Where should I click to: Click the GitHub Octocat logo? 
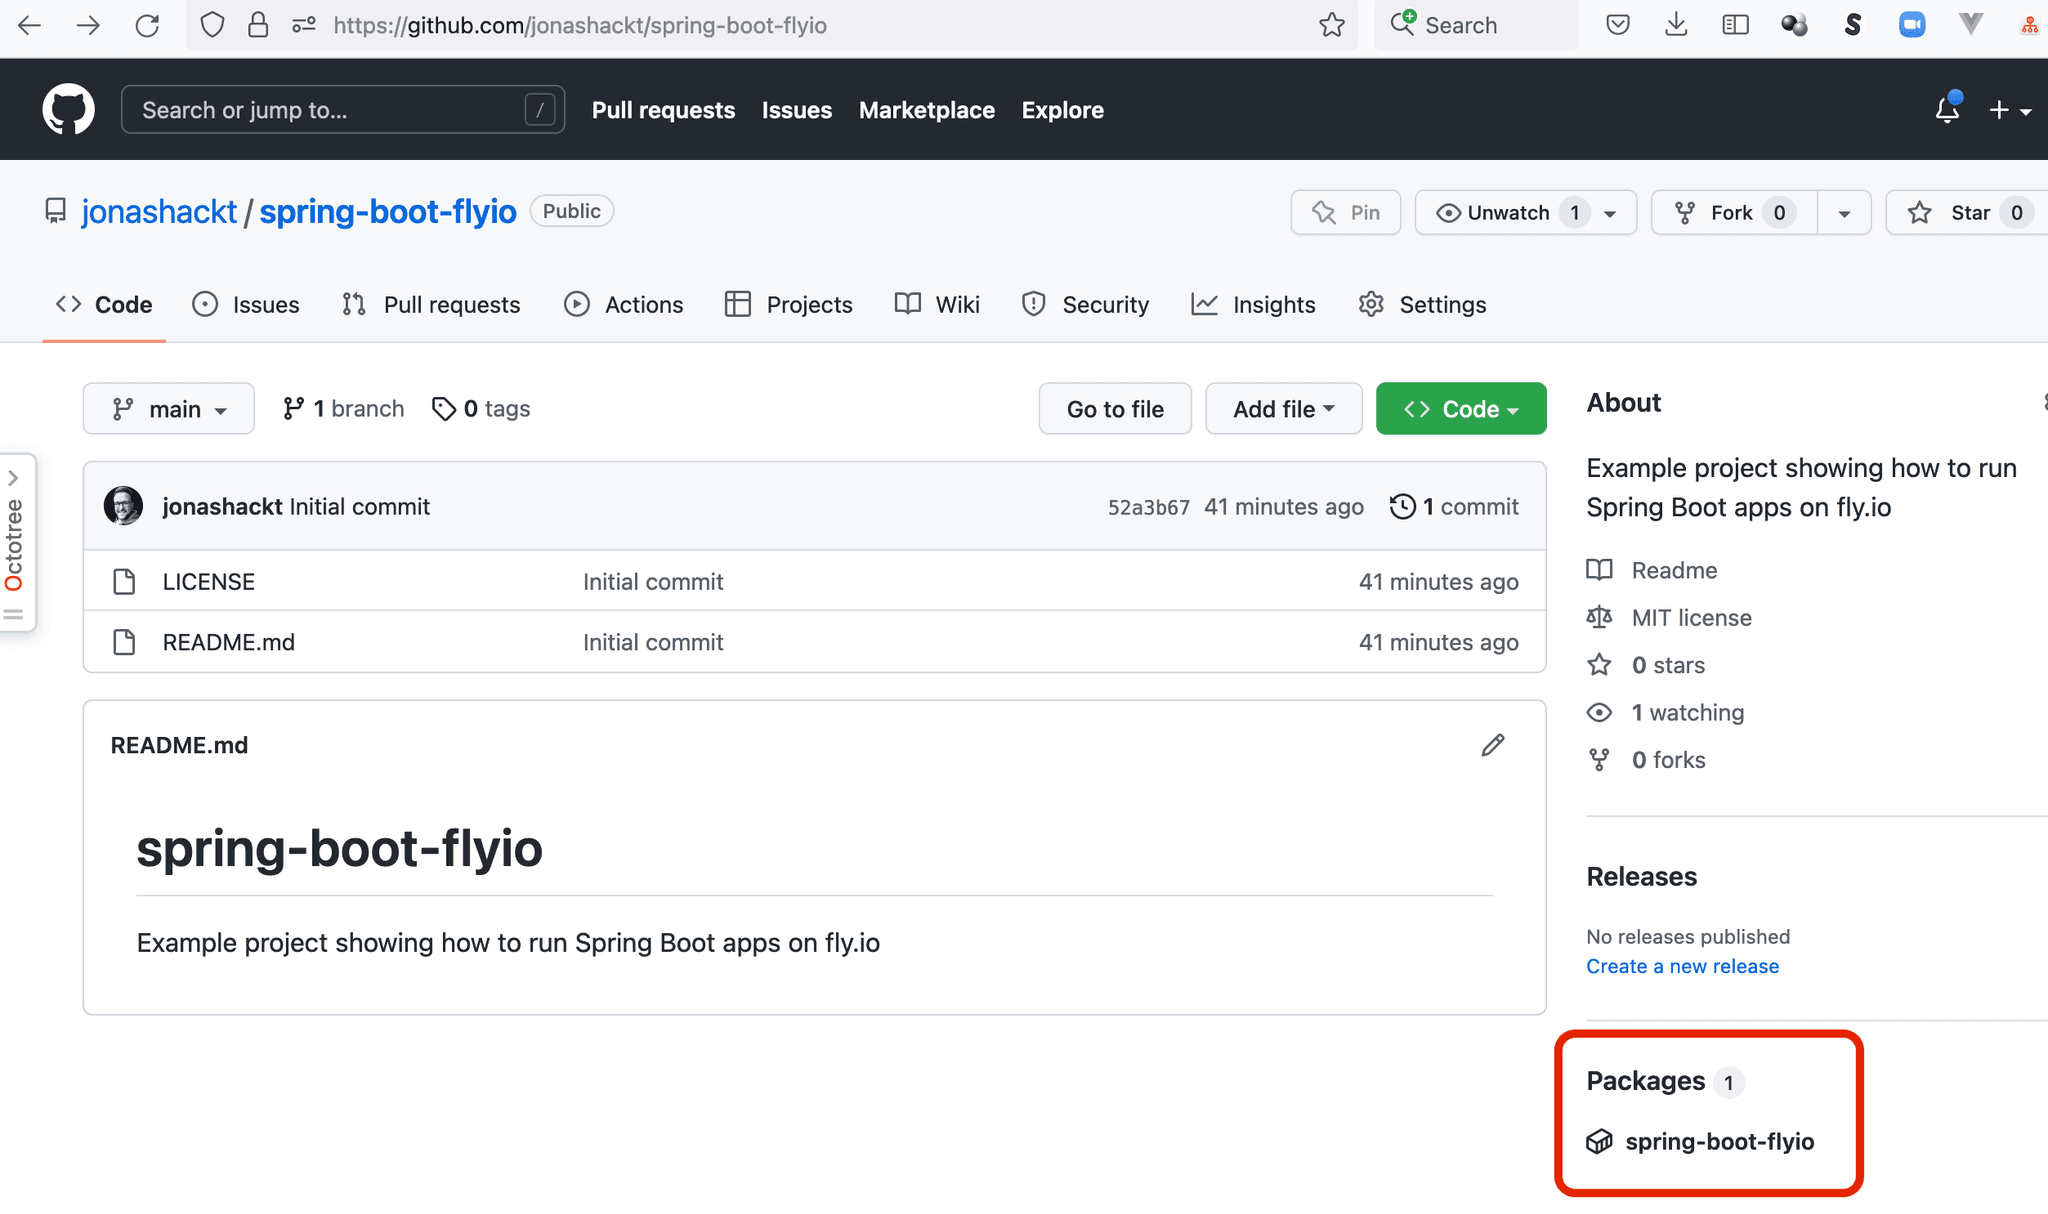point(68,109)
